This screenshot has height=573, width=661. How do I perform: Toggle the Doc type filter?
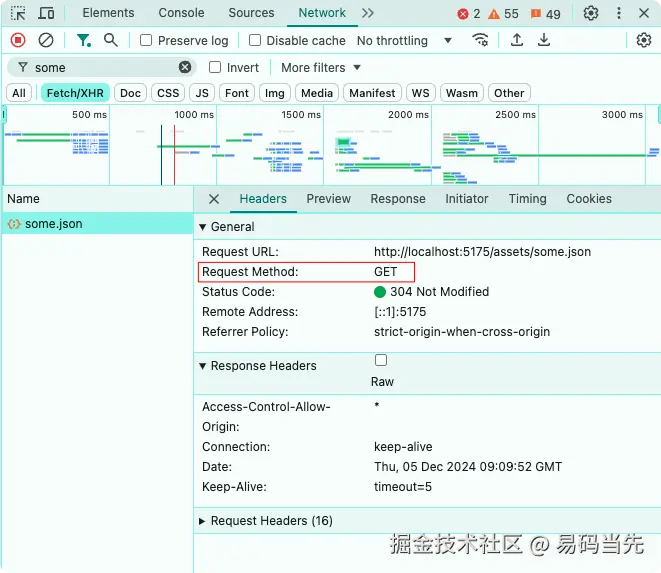[x=130, y=93]
